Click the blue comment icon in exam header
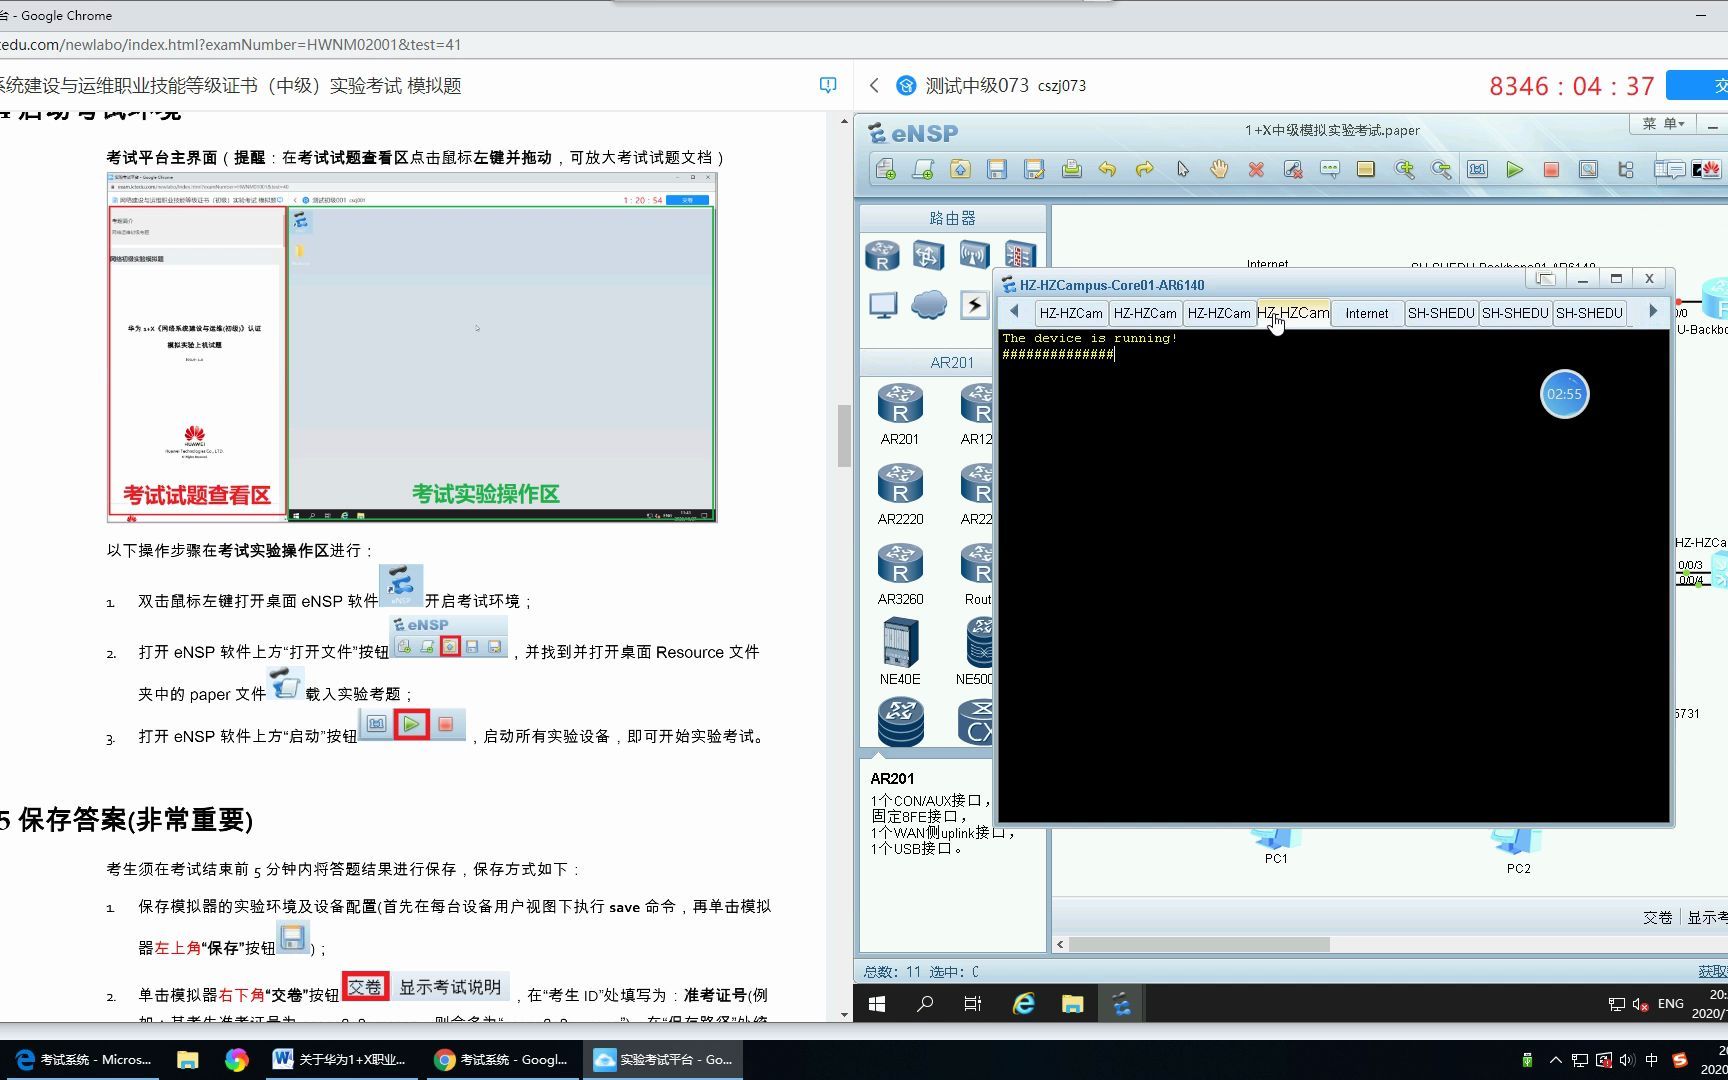The width and height of the screenshot is (1728, 1080). tap(828, 85)
